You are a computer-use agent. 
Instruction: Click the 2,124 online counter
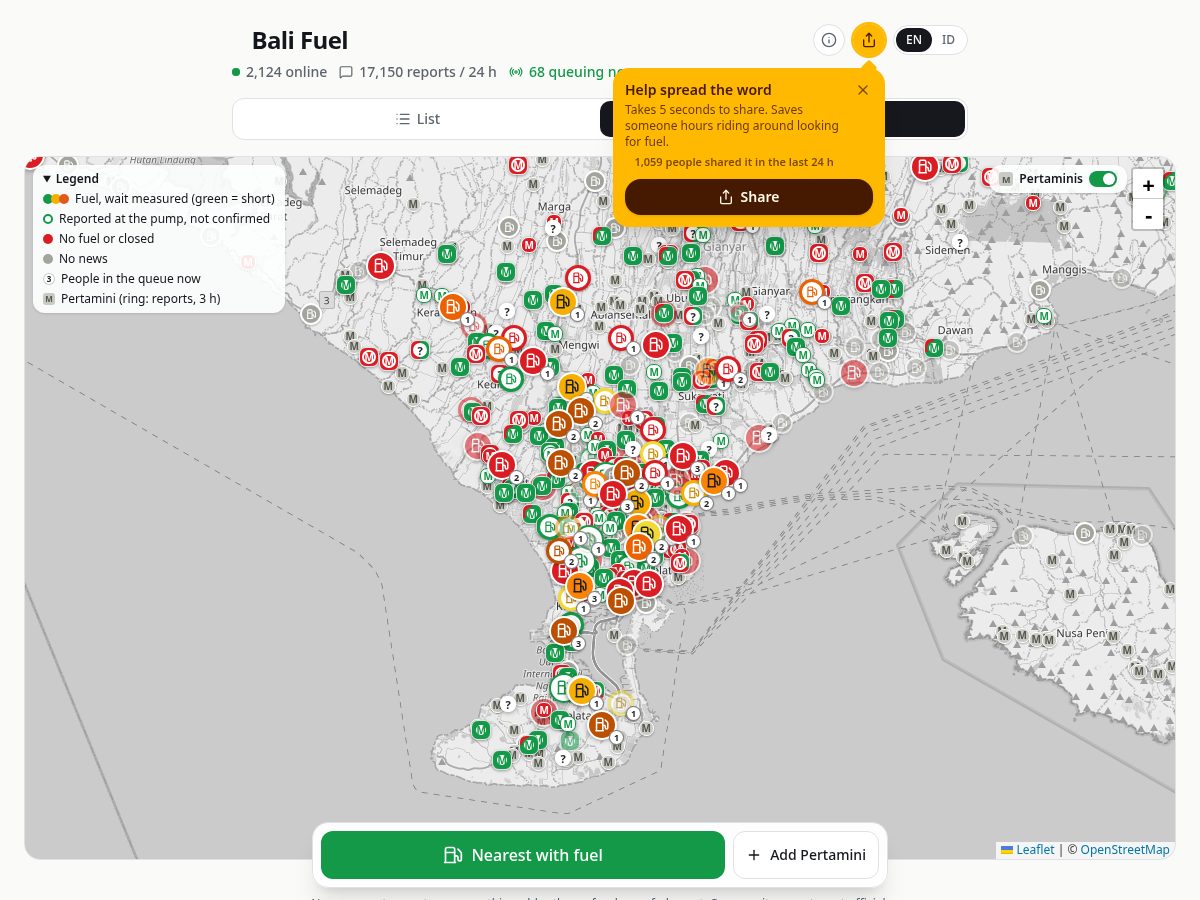[x=280, y=72]
